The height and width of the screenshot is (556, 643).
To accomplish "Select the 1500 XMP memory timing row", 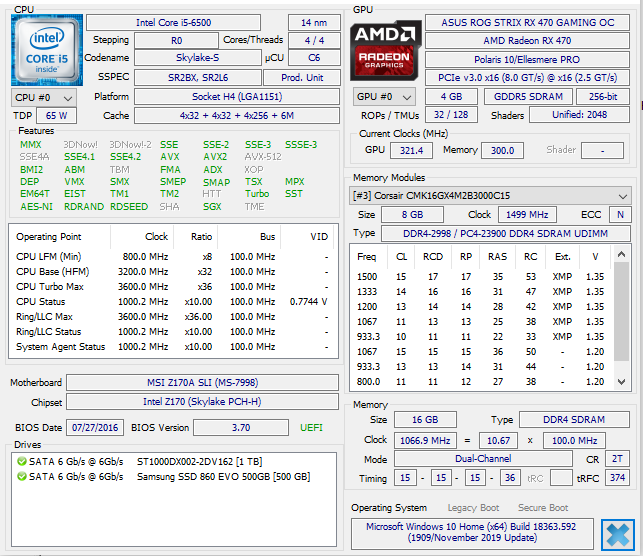I will pos(481,277).
